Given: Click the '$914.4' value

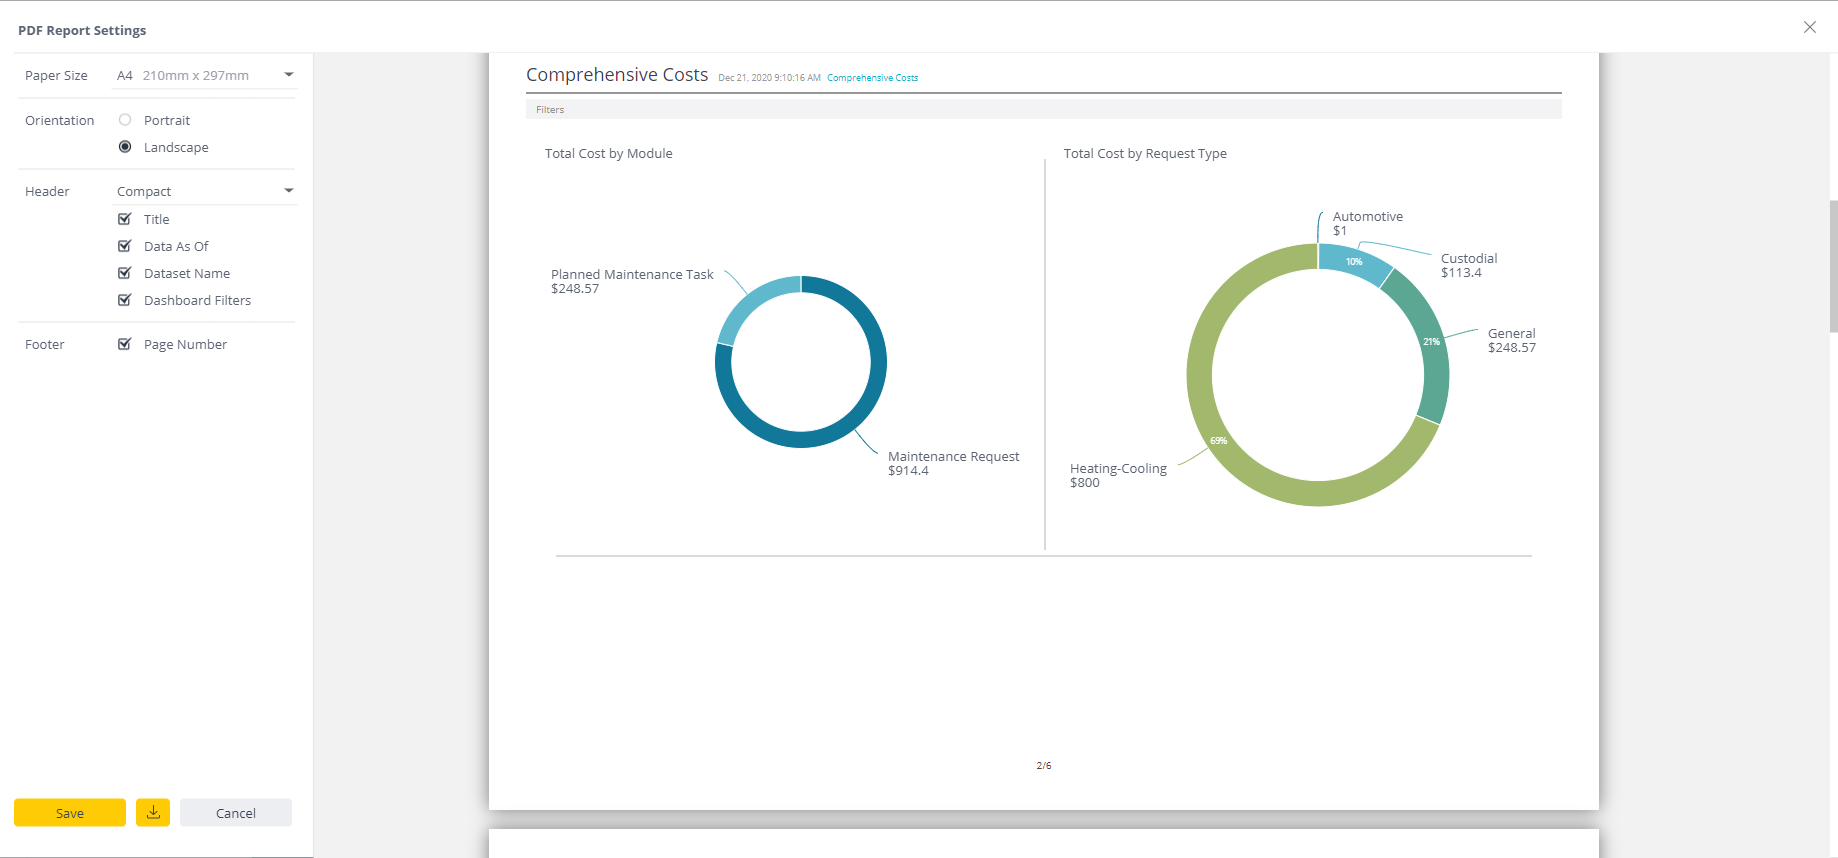Looking at the screenshot, I should [908, 471].
